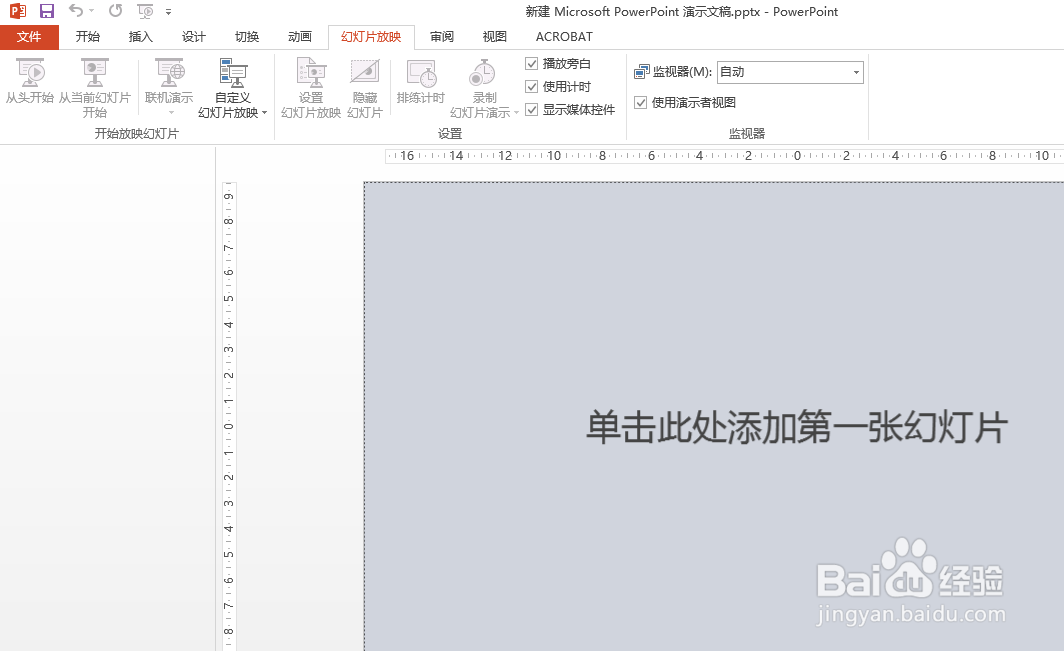Click the placeholder text 单击此处添加第一张幻灯片
The height and width of the screenshot is (651, 1064).
797,428
